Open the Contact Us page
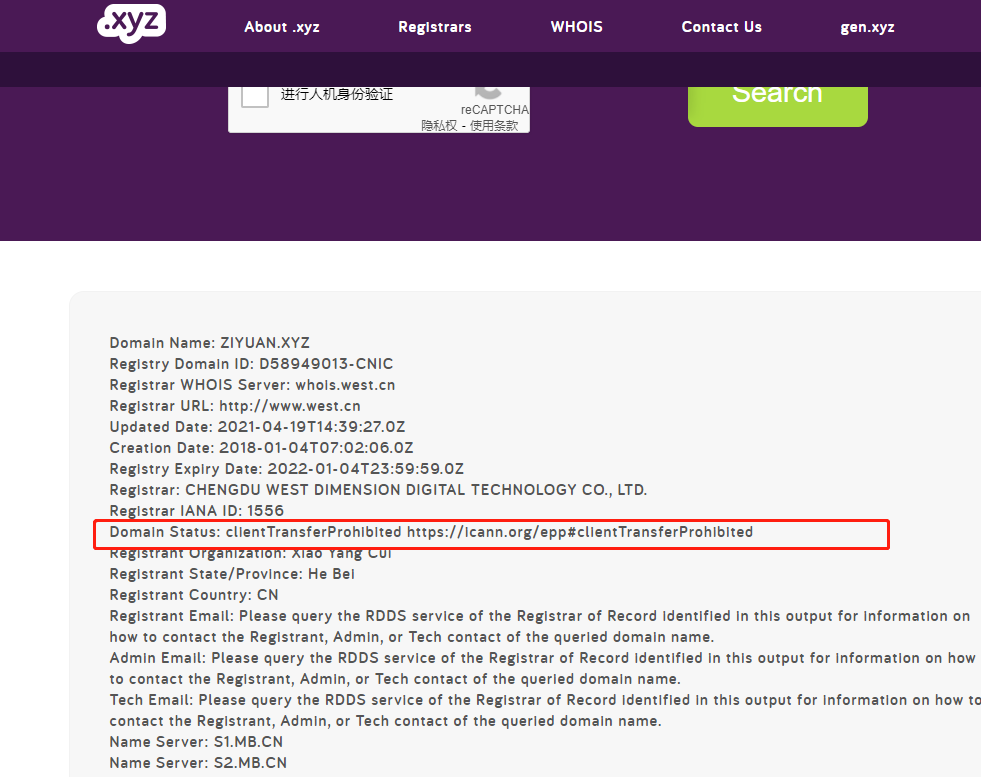Viewport: 981px width, 777px height. pos(721,27)
